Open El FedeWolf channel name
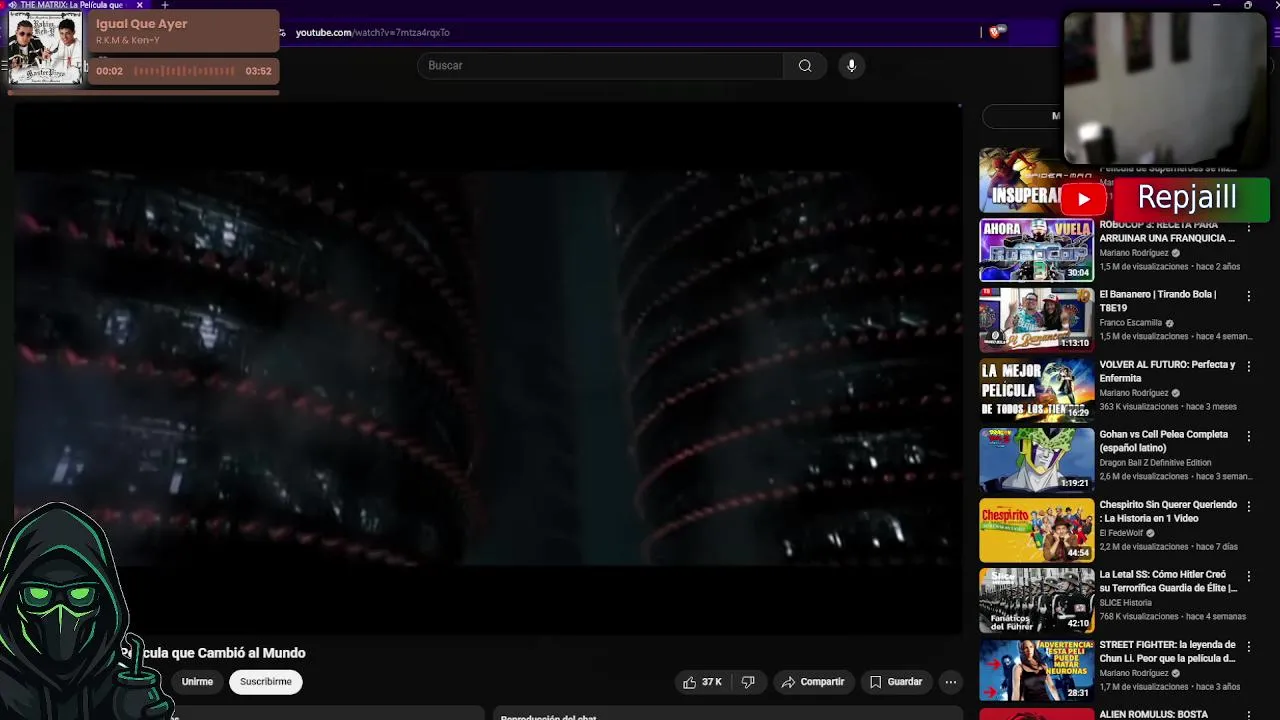1280x720 pixels. point(1121,533)
